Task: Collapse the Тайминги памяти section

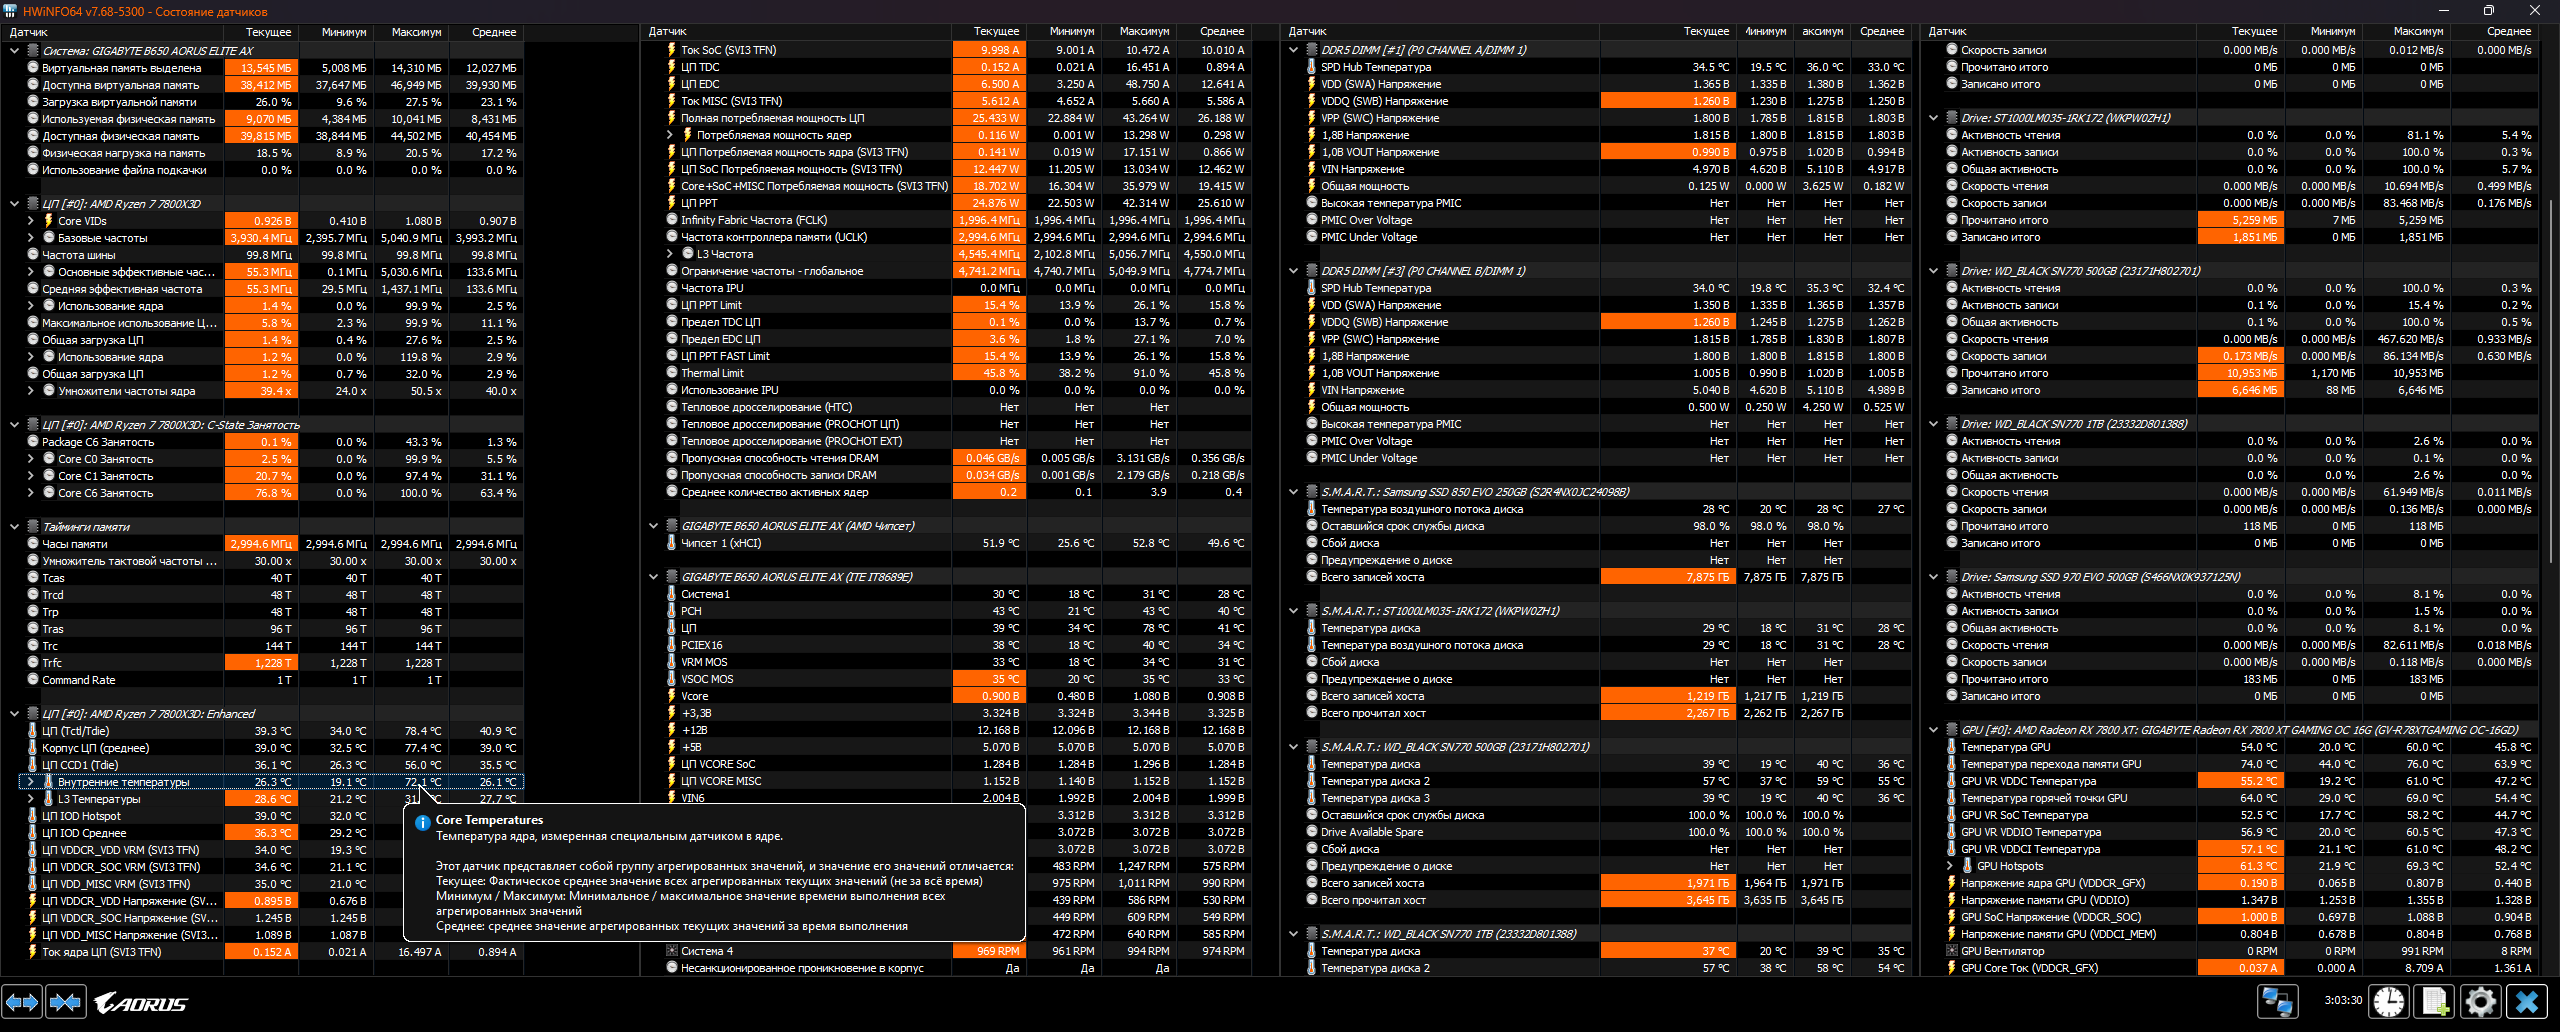Action: pos(15,527)
